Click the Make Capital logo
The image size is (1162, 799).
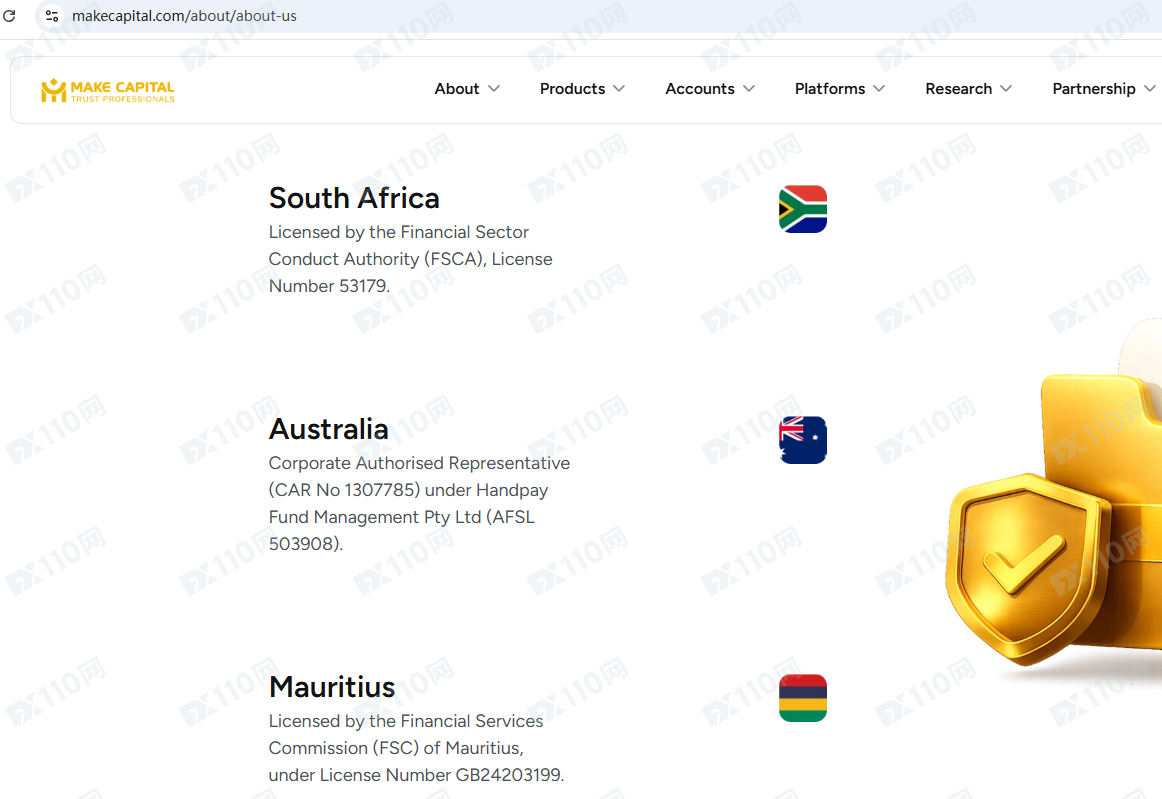(107, 91)
